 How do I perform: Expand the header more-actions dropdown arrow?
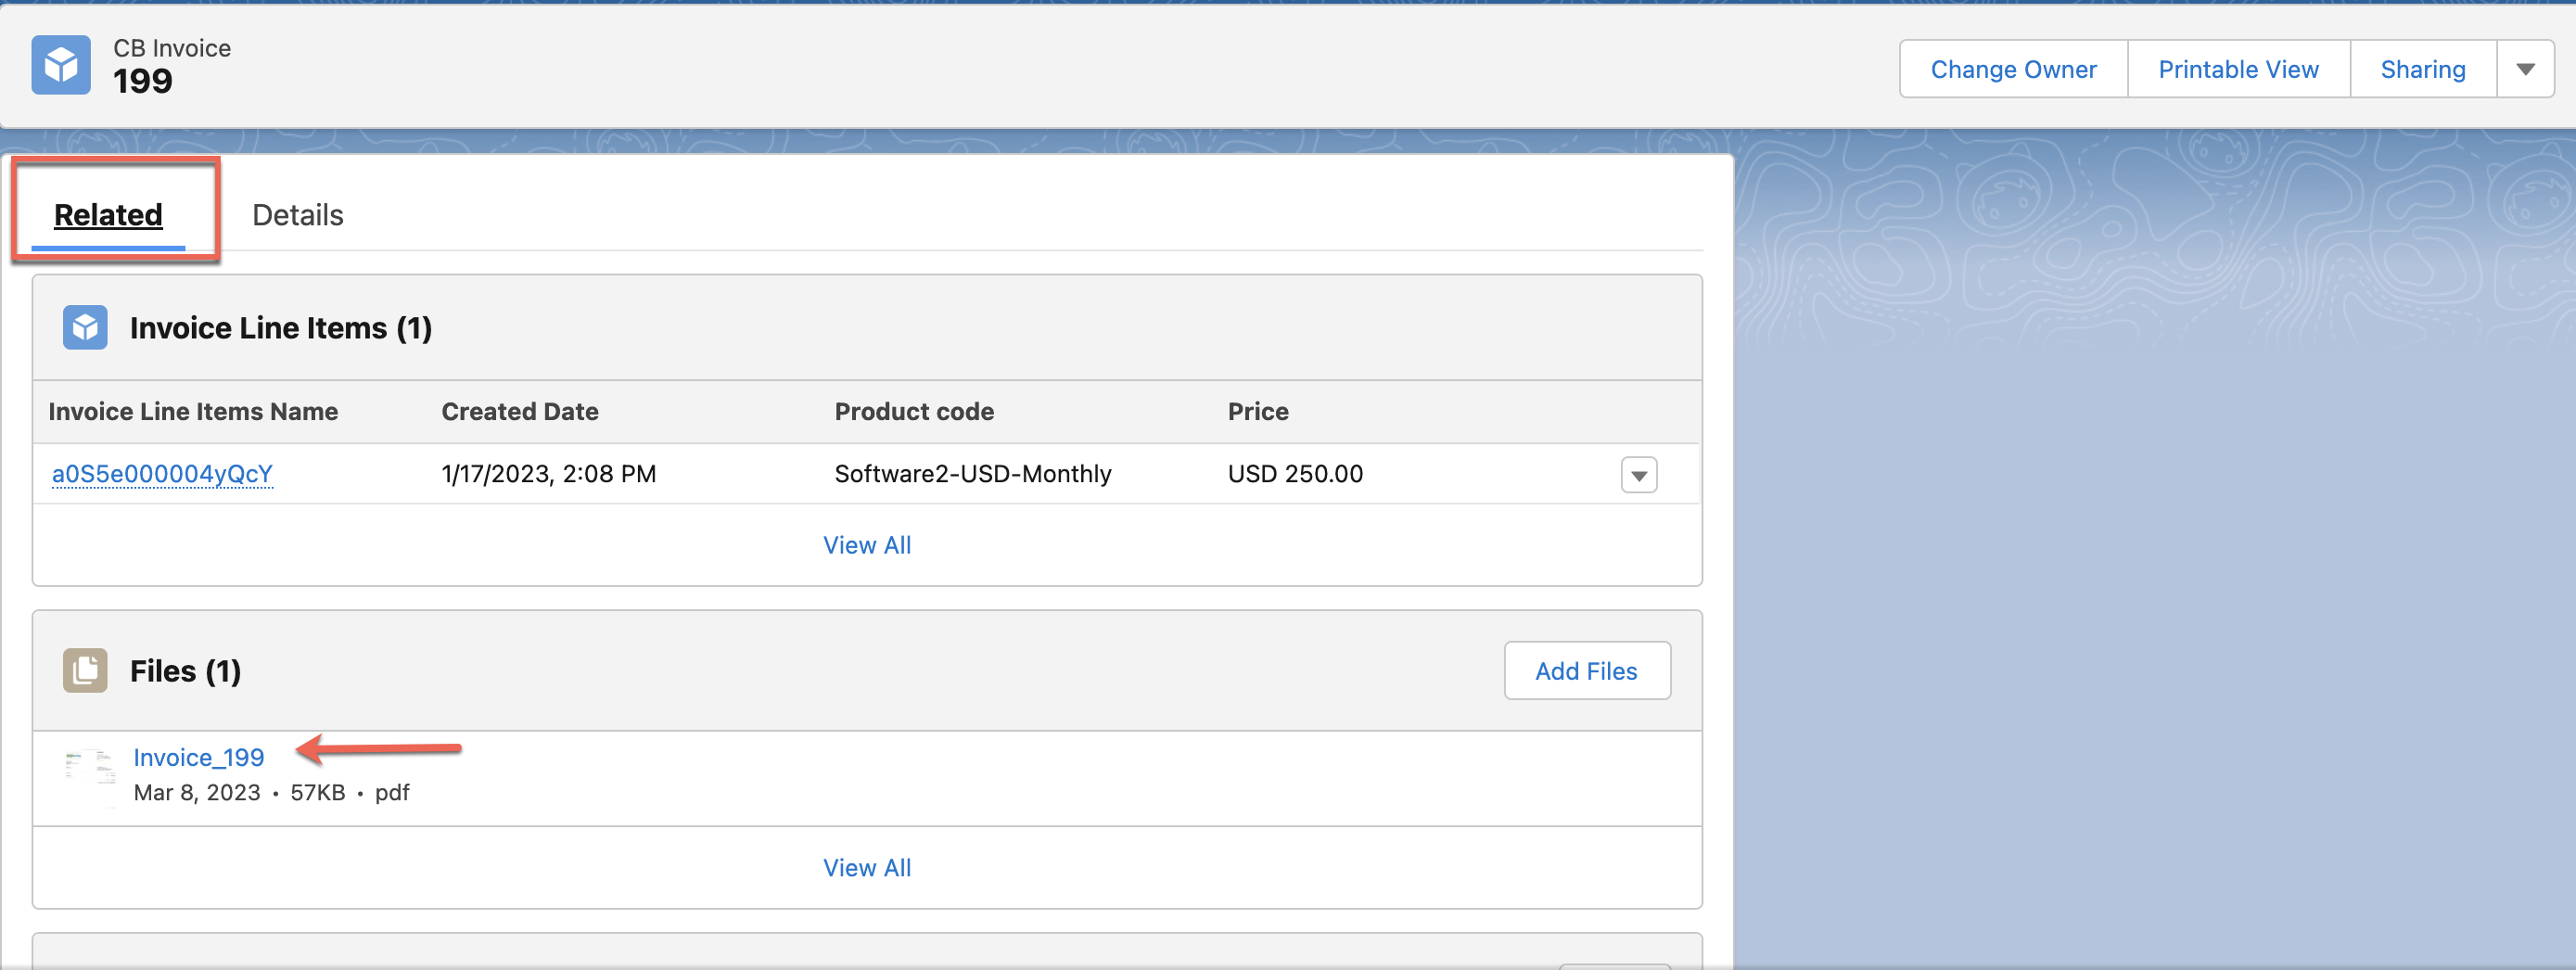2525,70
